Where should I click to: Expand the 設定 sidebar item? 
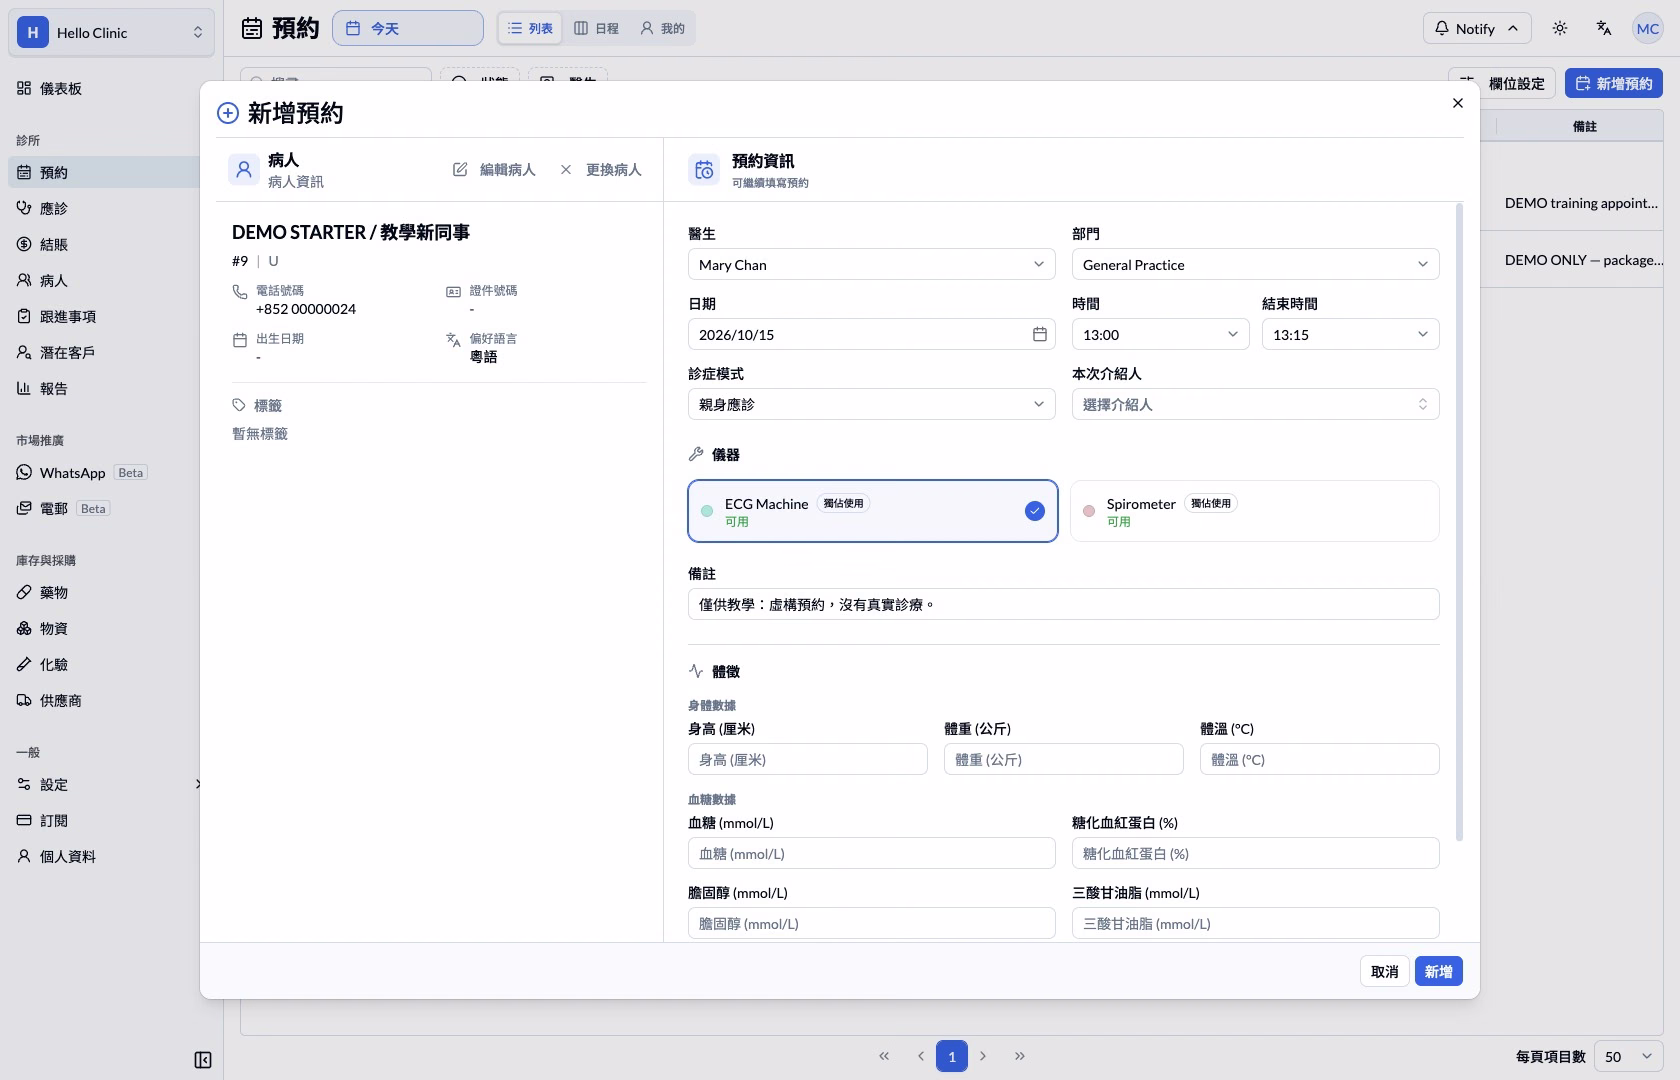(104, 784)
